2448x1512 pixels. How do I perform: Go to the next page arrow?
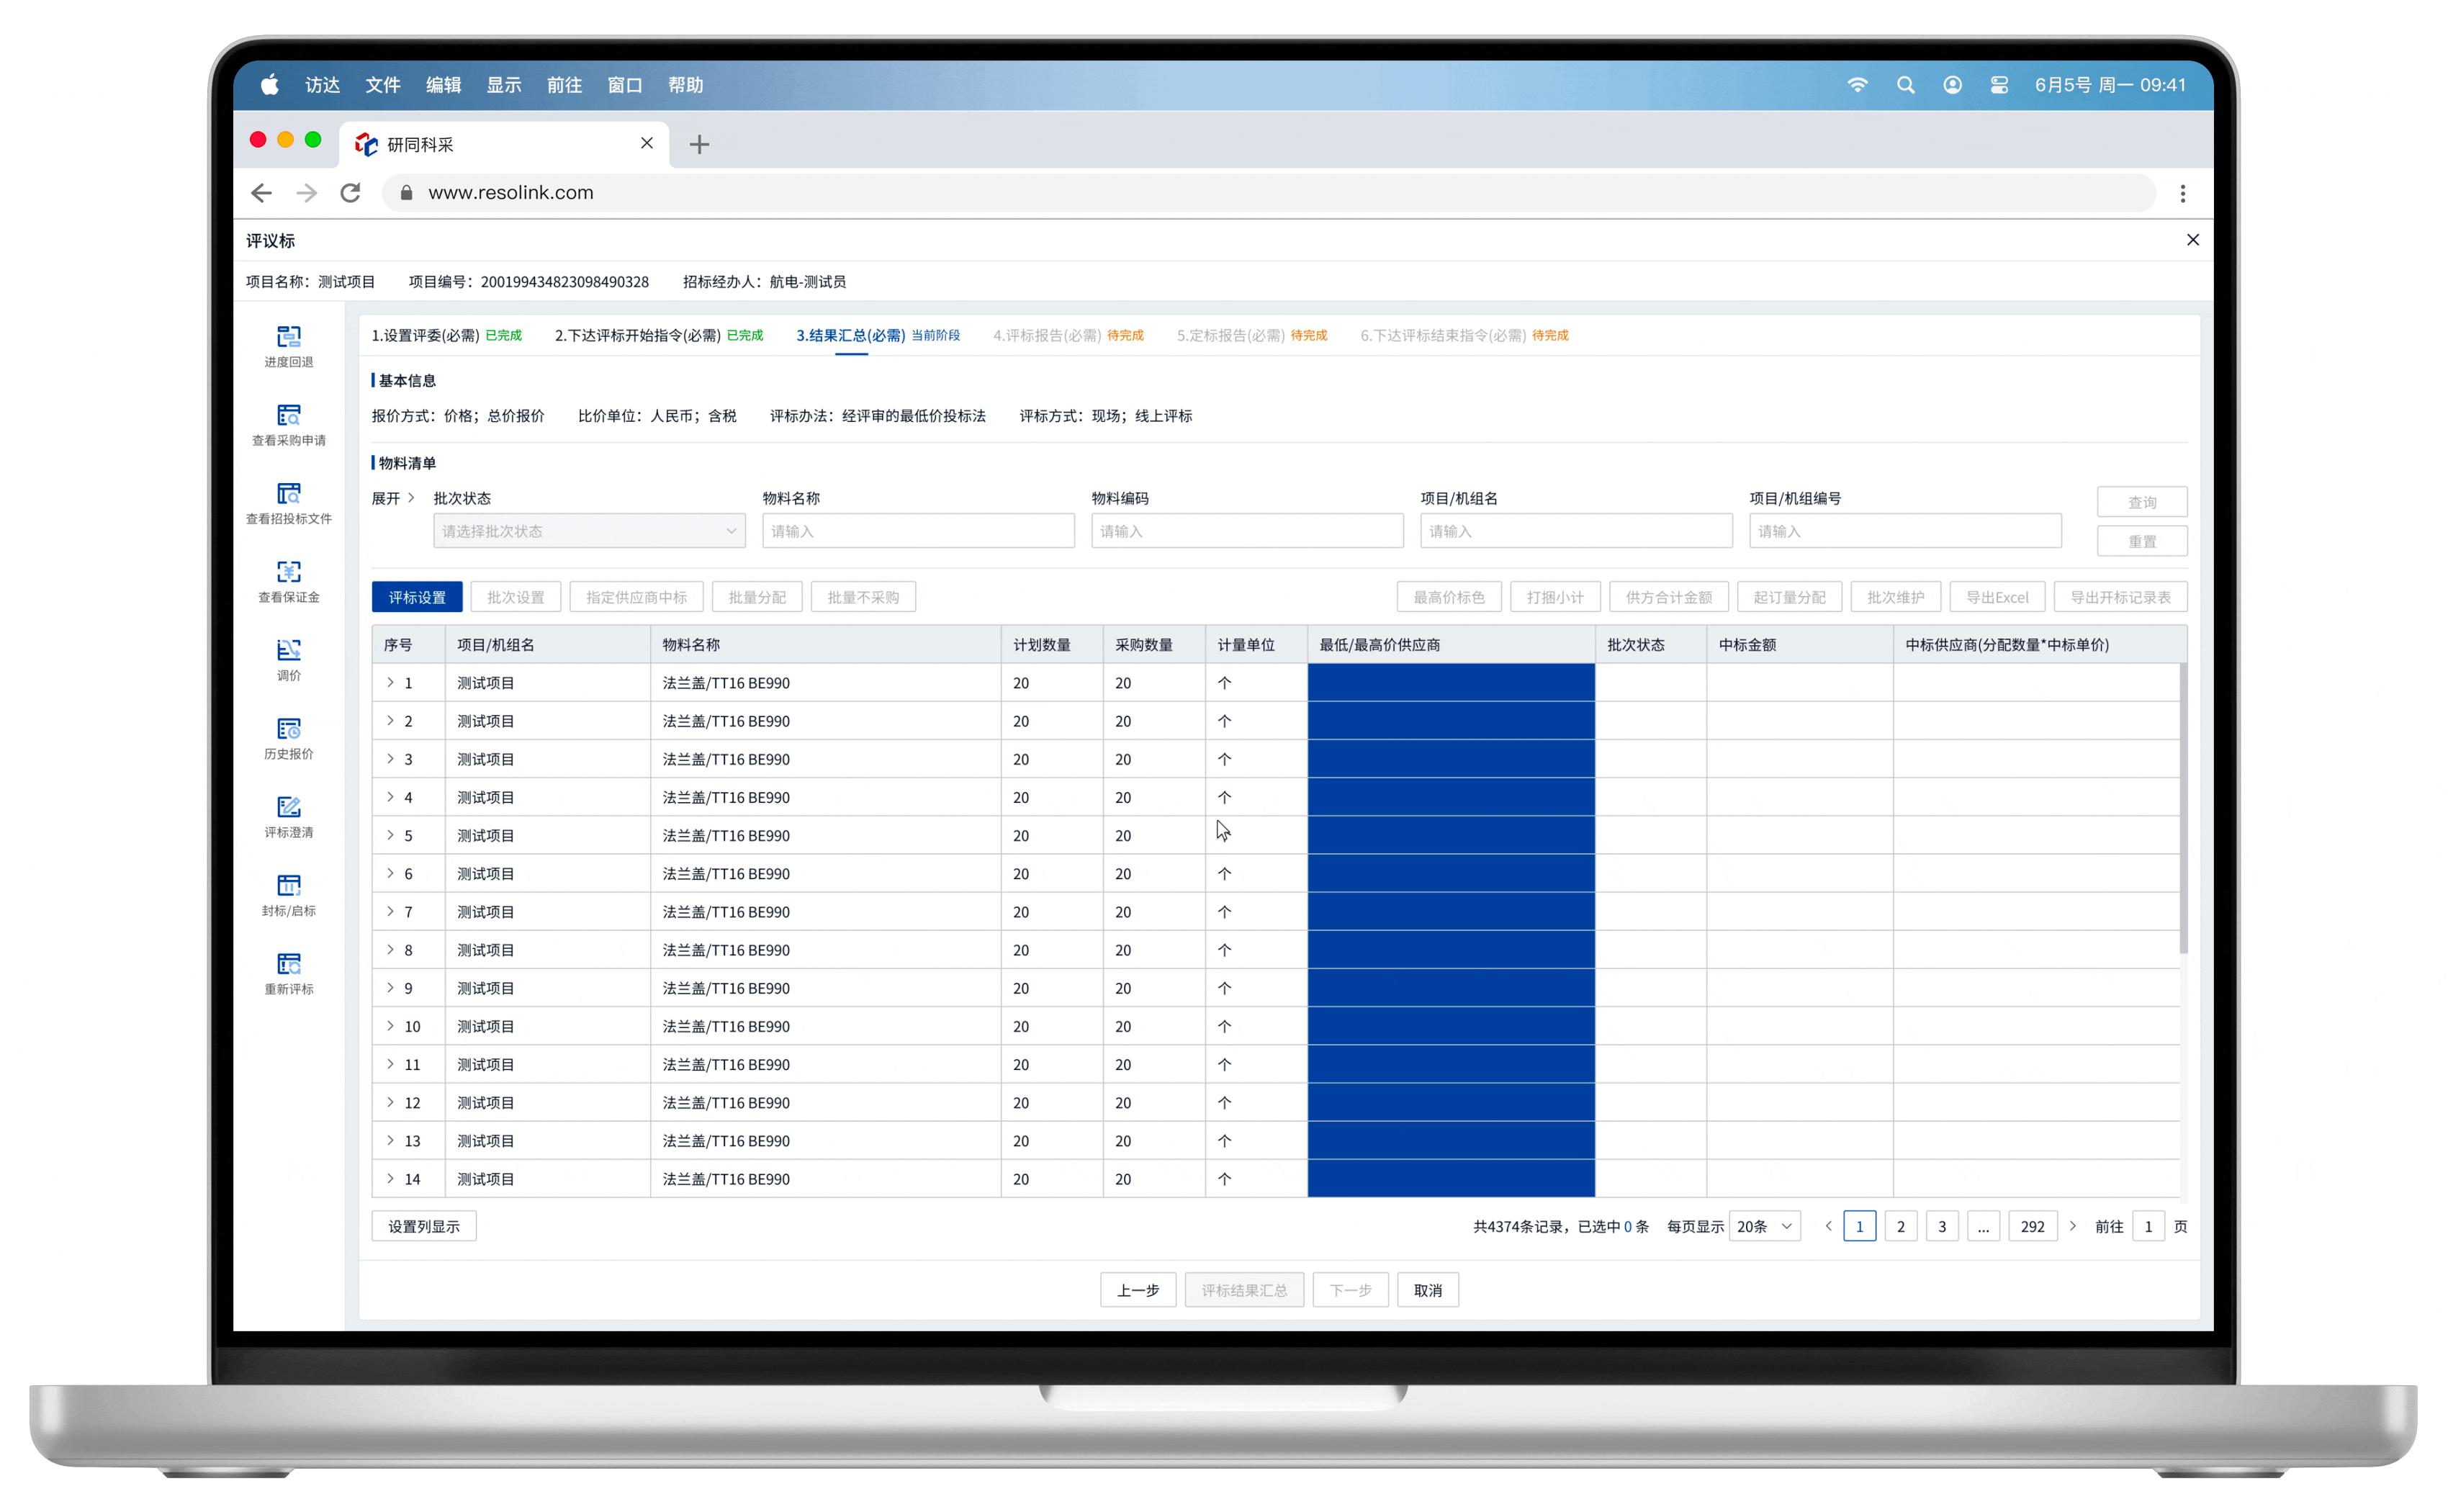click(2073, 1226)
